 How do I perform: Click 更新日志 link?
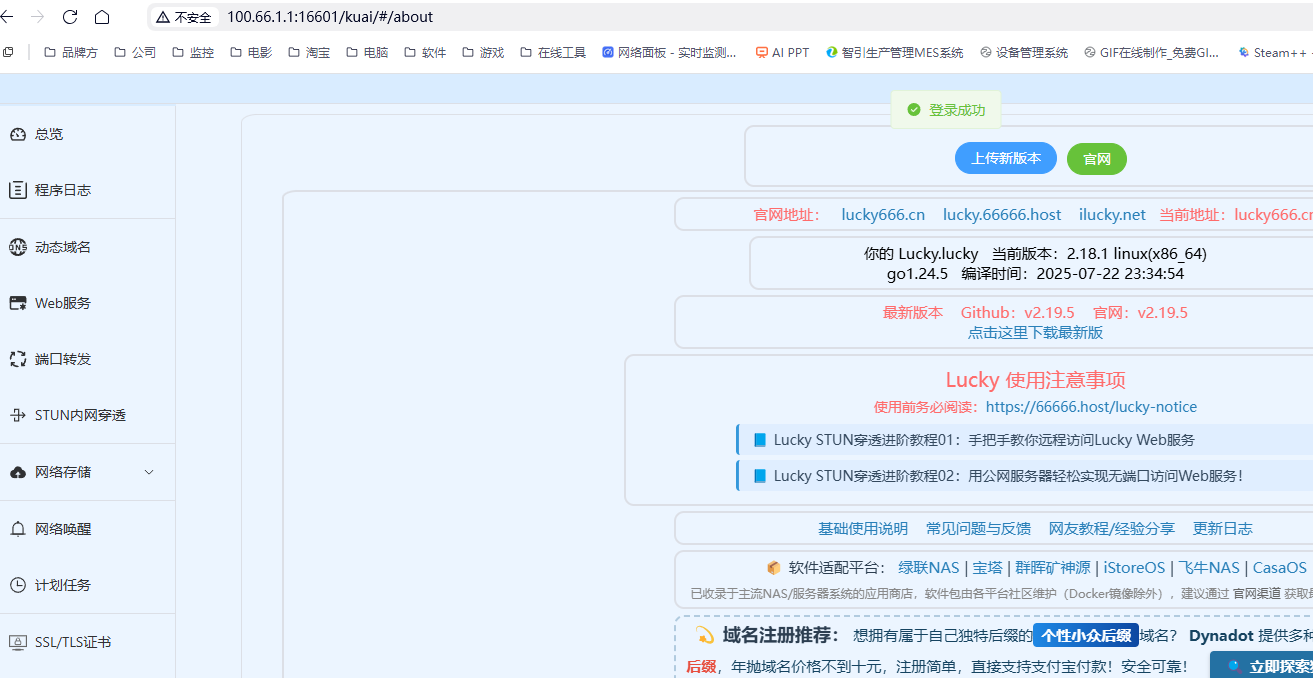tap(1223, 528)
